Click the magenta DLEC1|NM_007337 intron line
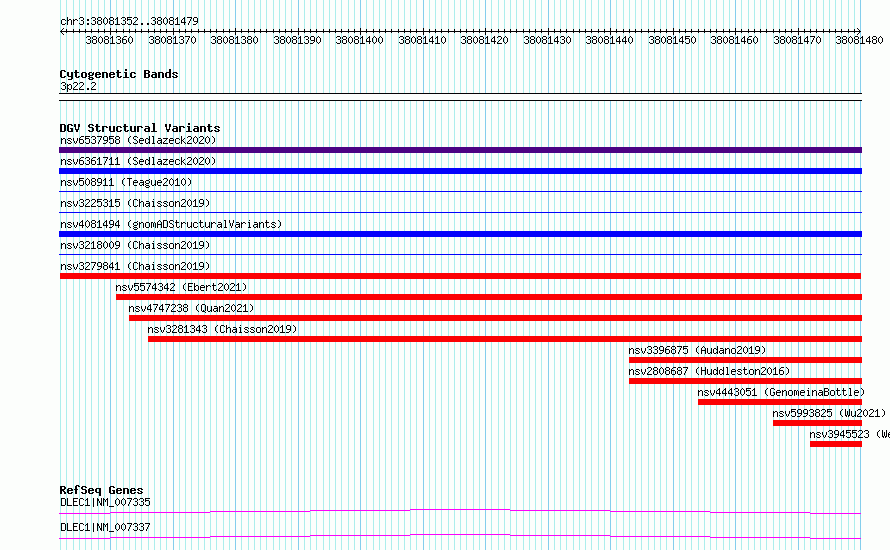Screen dimensions: 890x550 tap(460, 536)
